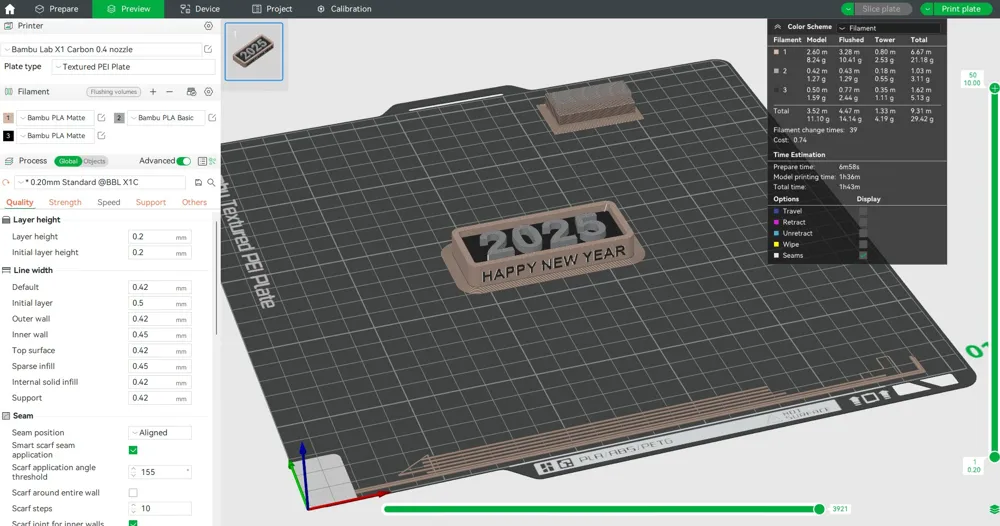Toggle Retract display checkbox

863,223
